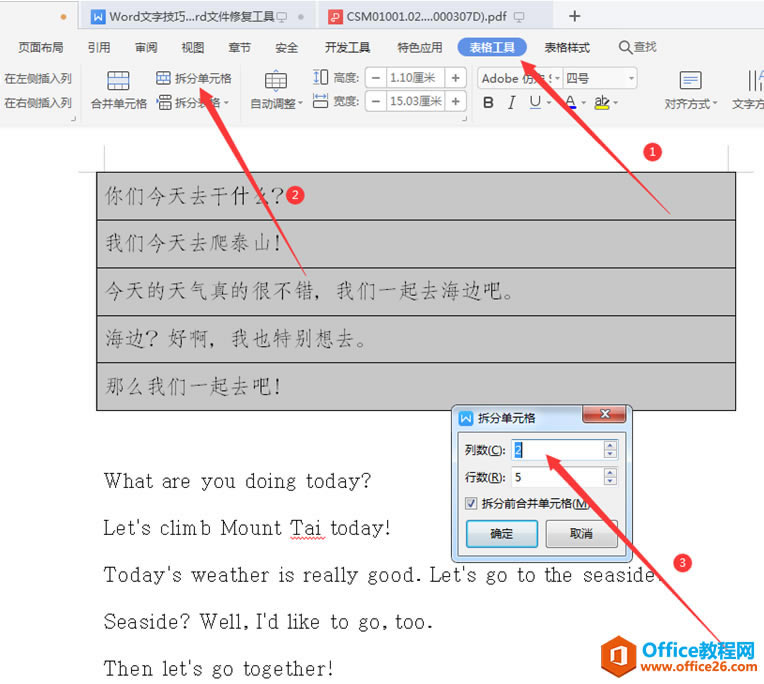764x684 pixels.
Task: Expand the Split Table dropdown arrow
Action: click(227, 103)
